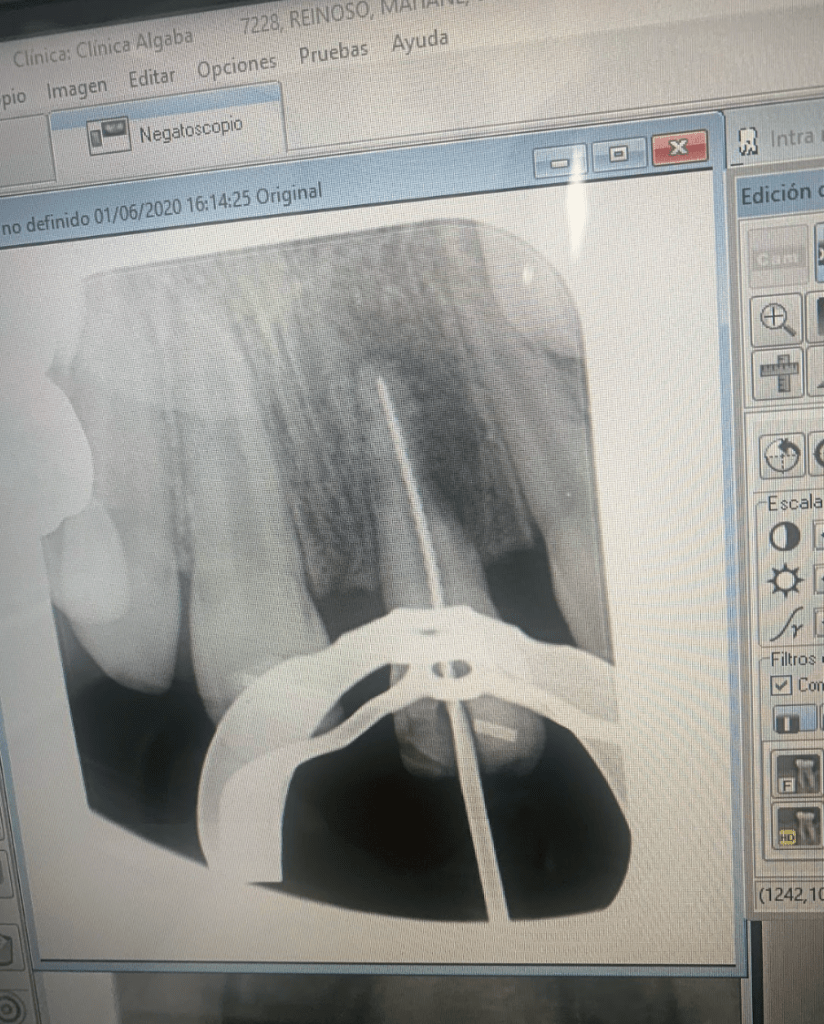Select the magnifier zoom tool
This screenshot has height=1024, width=824.
tap(776, 319)
